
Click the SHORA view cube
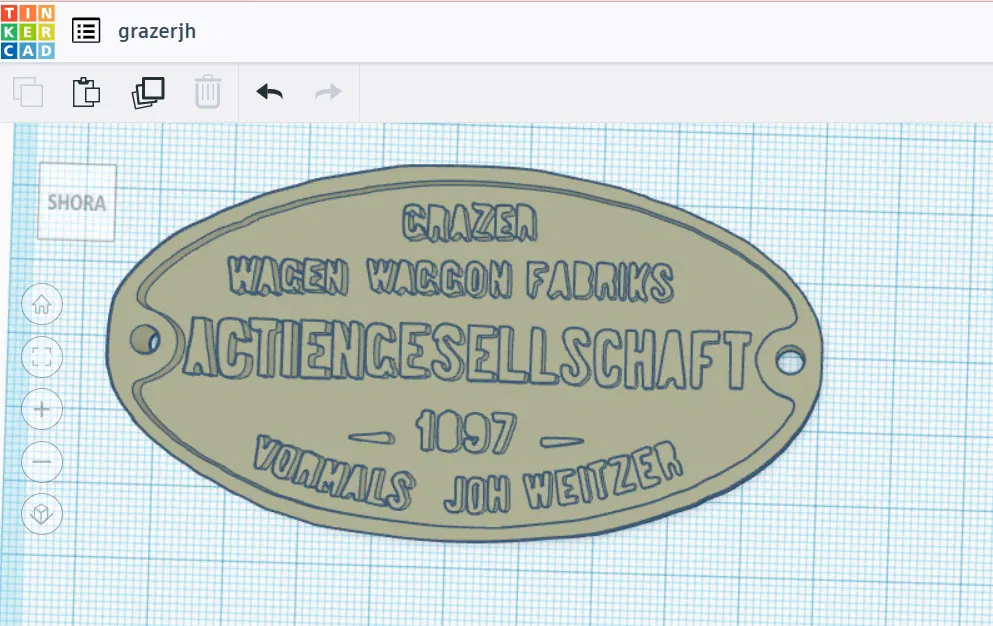click(x=77, y=202)
